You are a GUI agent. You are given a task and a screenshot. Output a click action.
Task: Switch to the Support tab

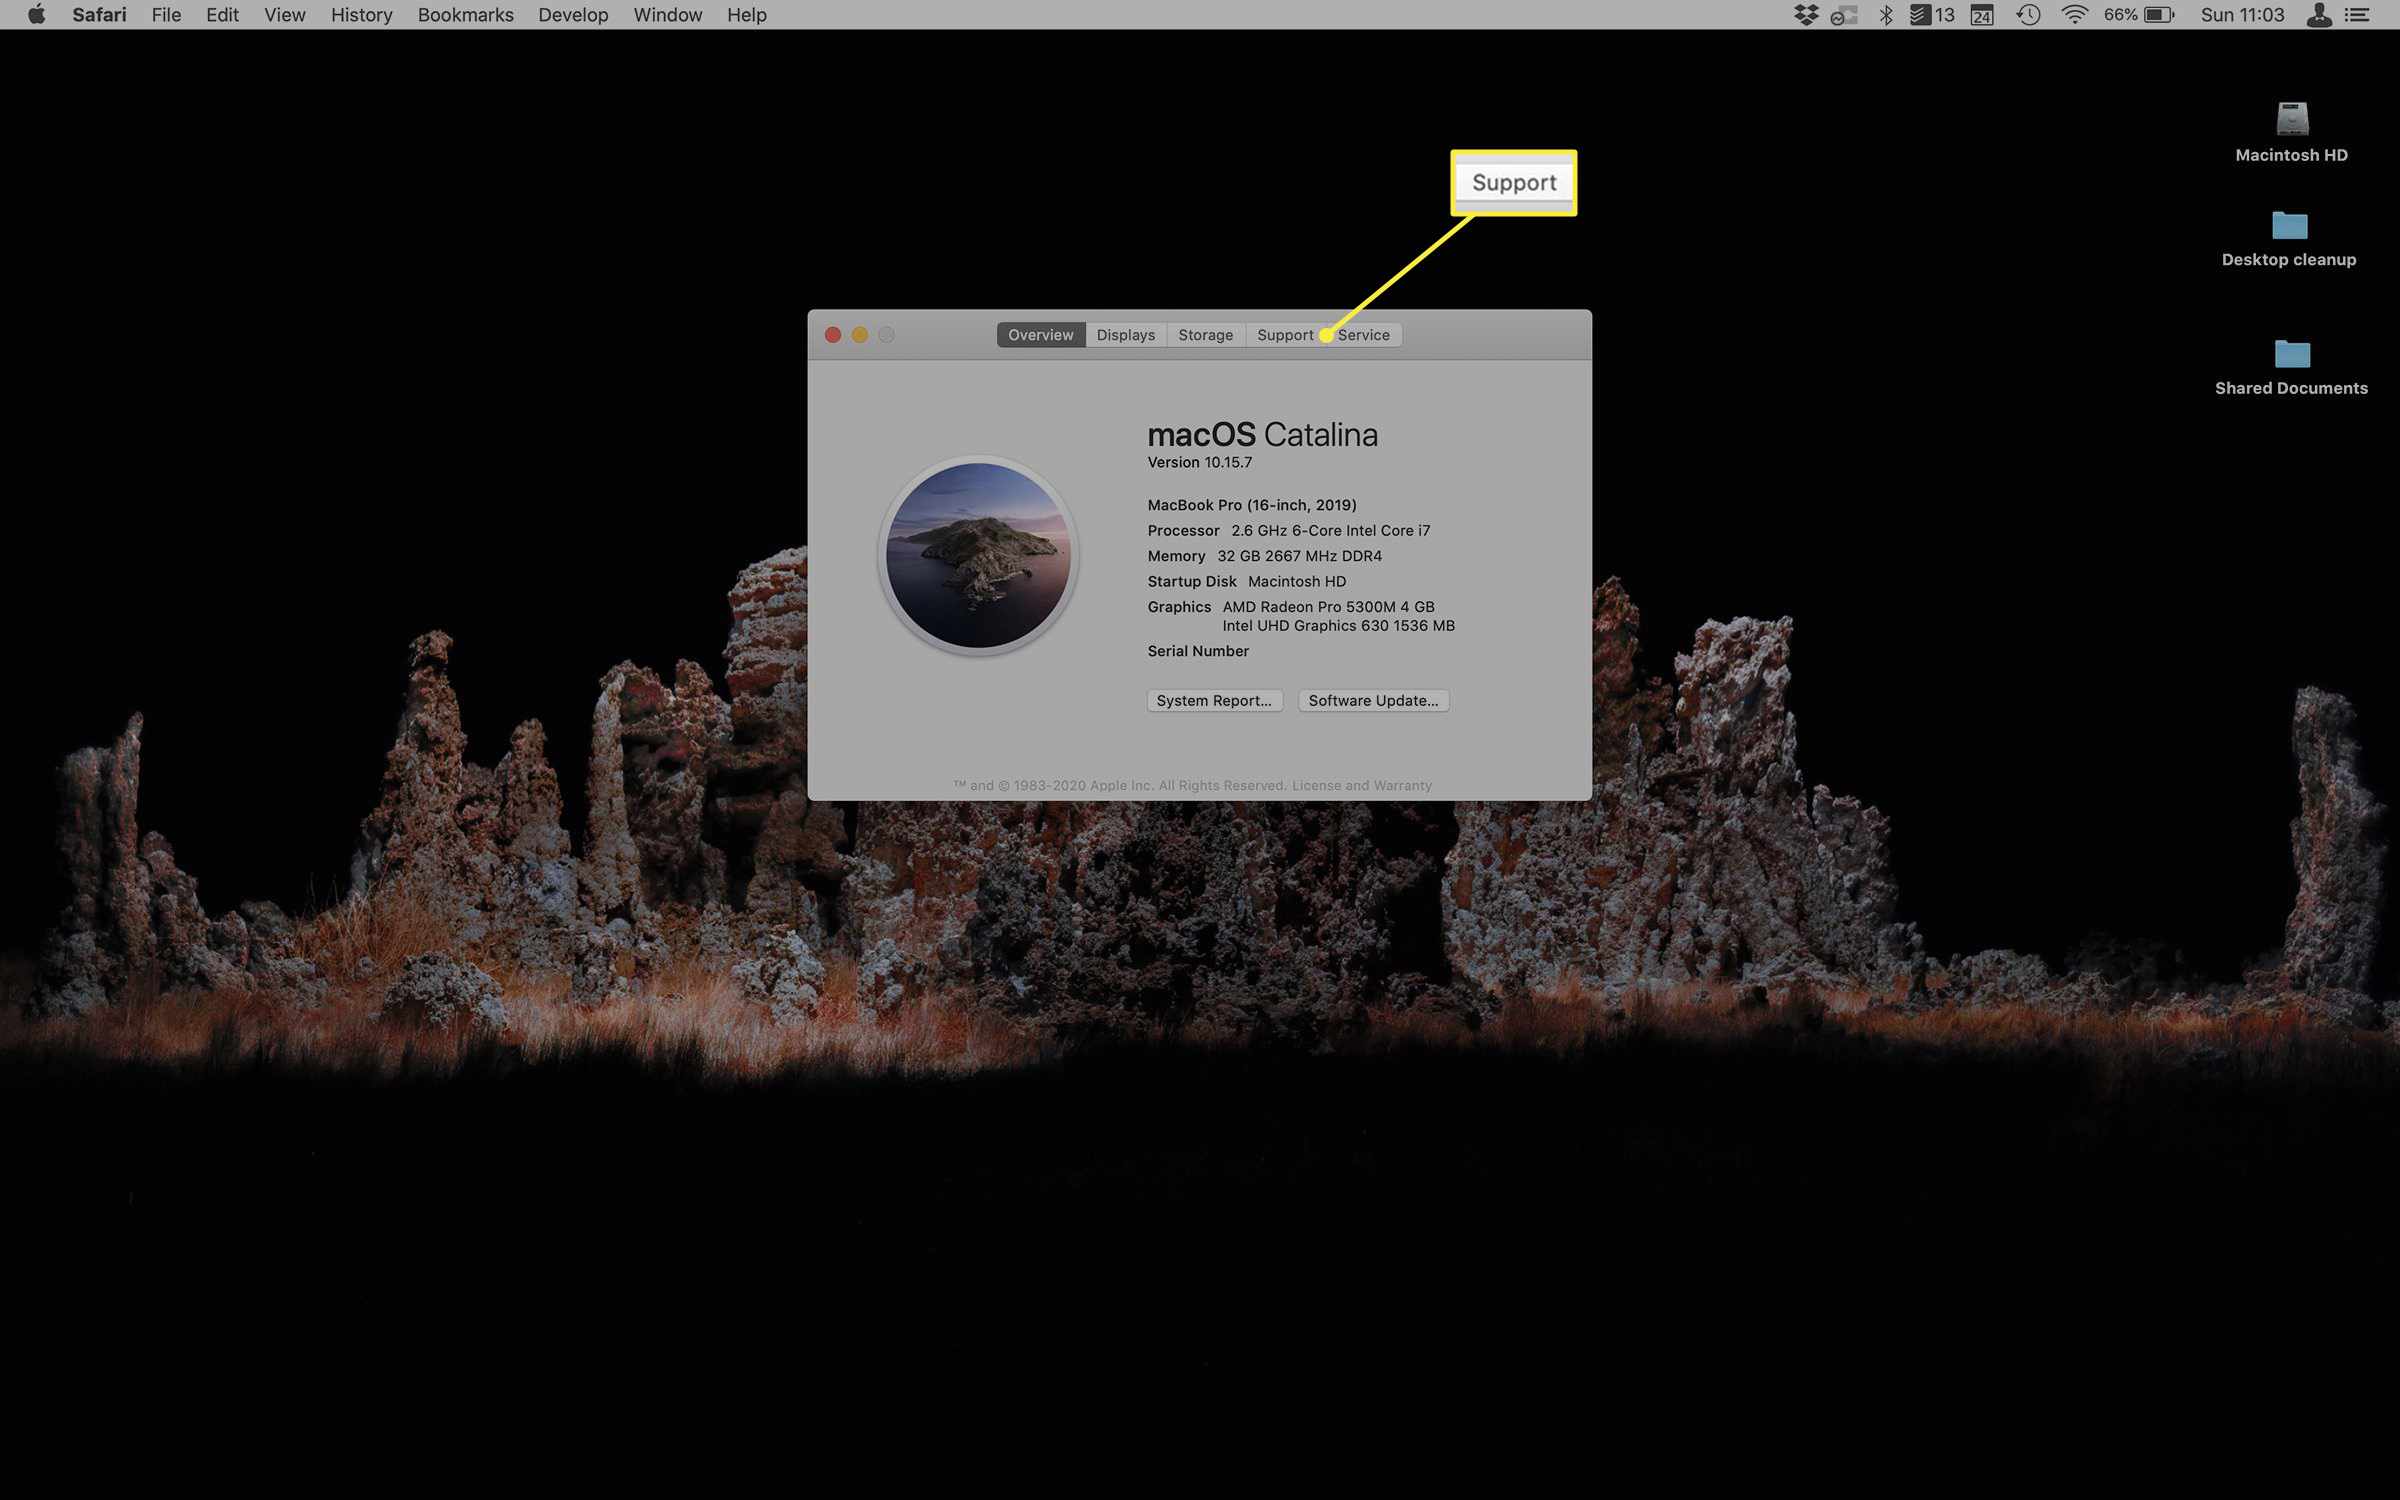(x=1285, y=335)
